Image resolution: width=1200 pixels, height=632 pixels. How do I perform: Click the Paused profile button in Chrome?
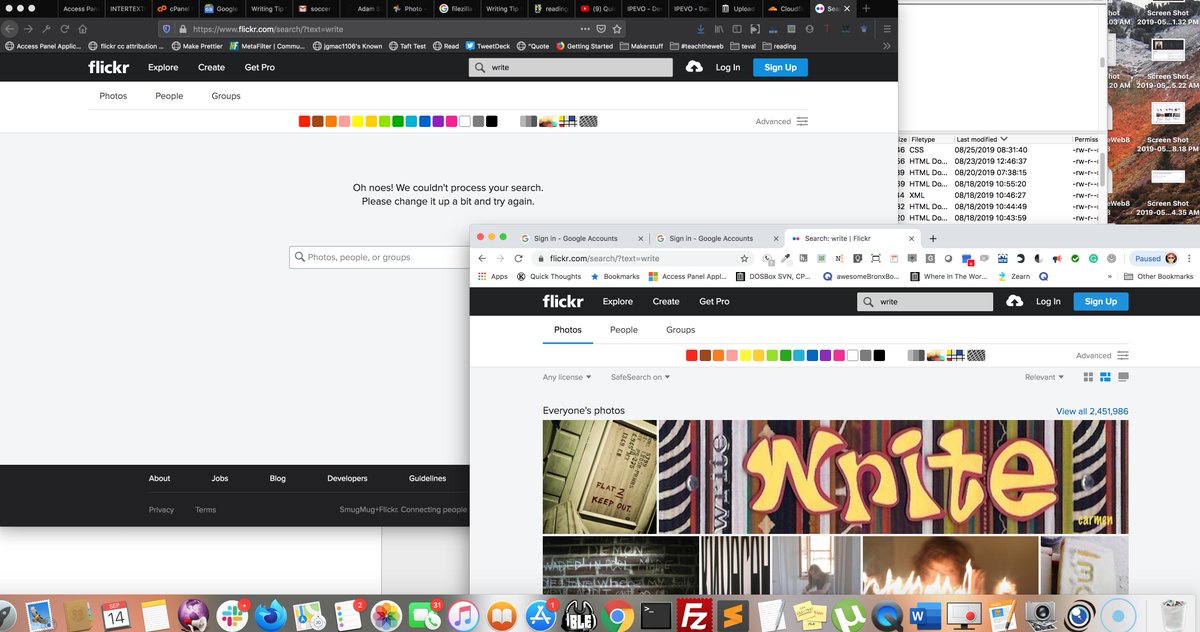tap(1155, 258)
